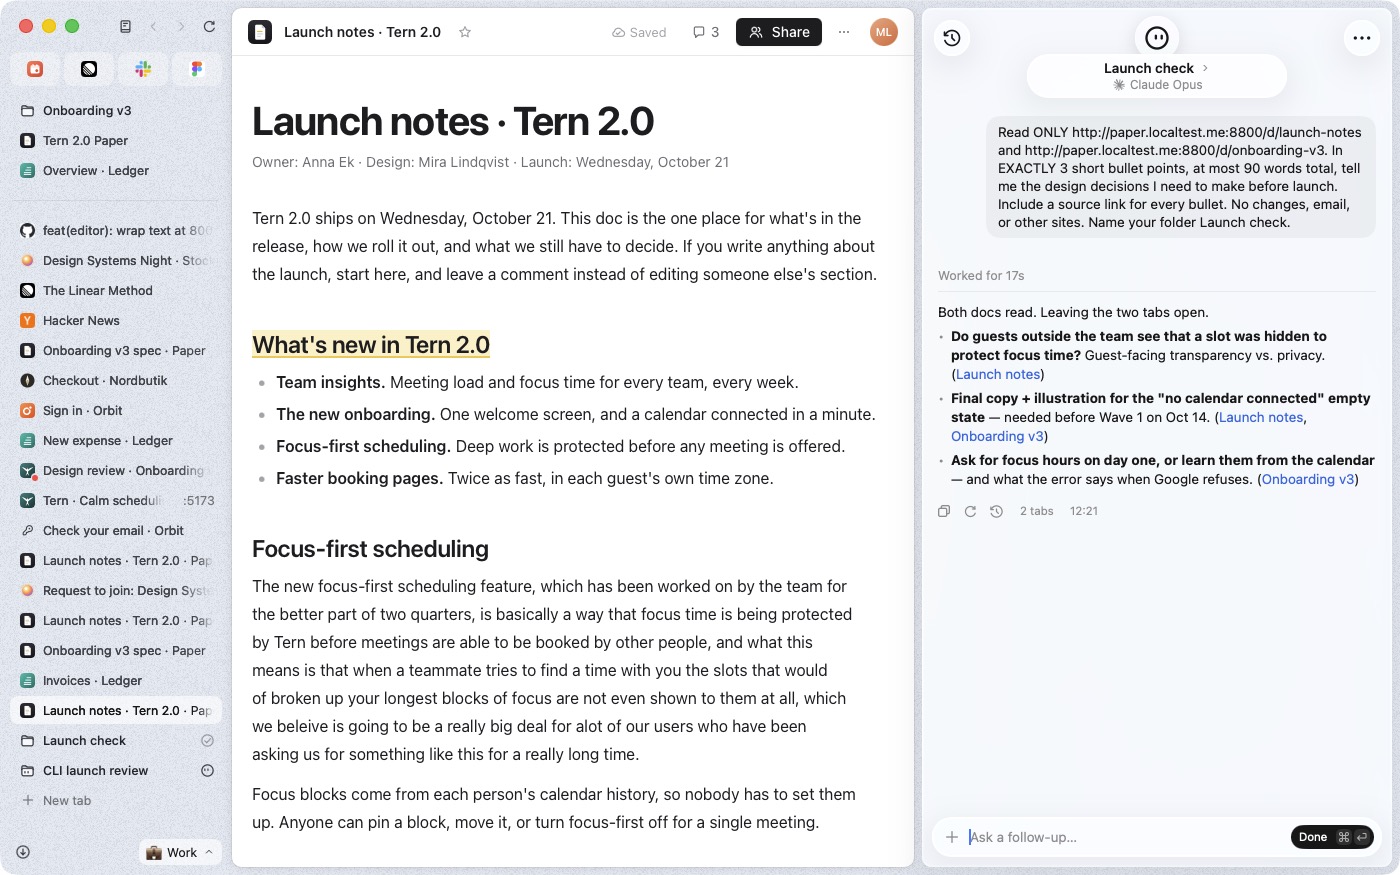Viewport: 1400px width, 875px height.
Task: Open the chat history clock icon
Action: [952, 38]
